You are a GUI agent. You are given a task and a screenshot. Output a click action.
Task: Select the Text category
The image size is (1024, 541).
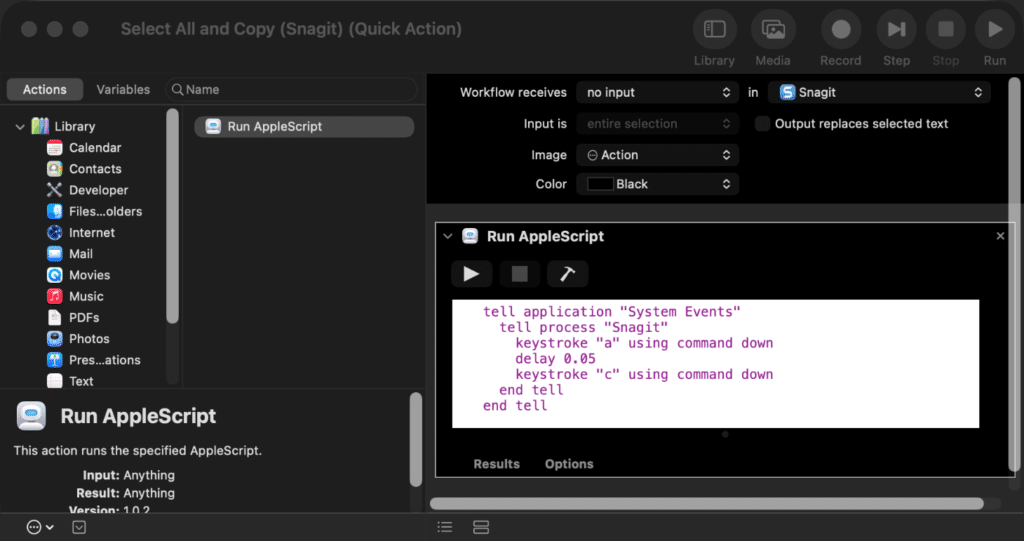pyautogui.click(x=81, y=381)
